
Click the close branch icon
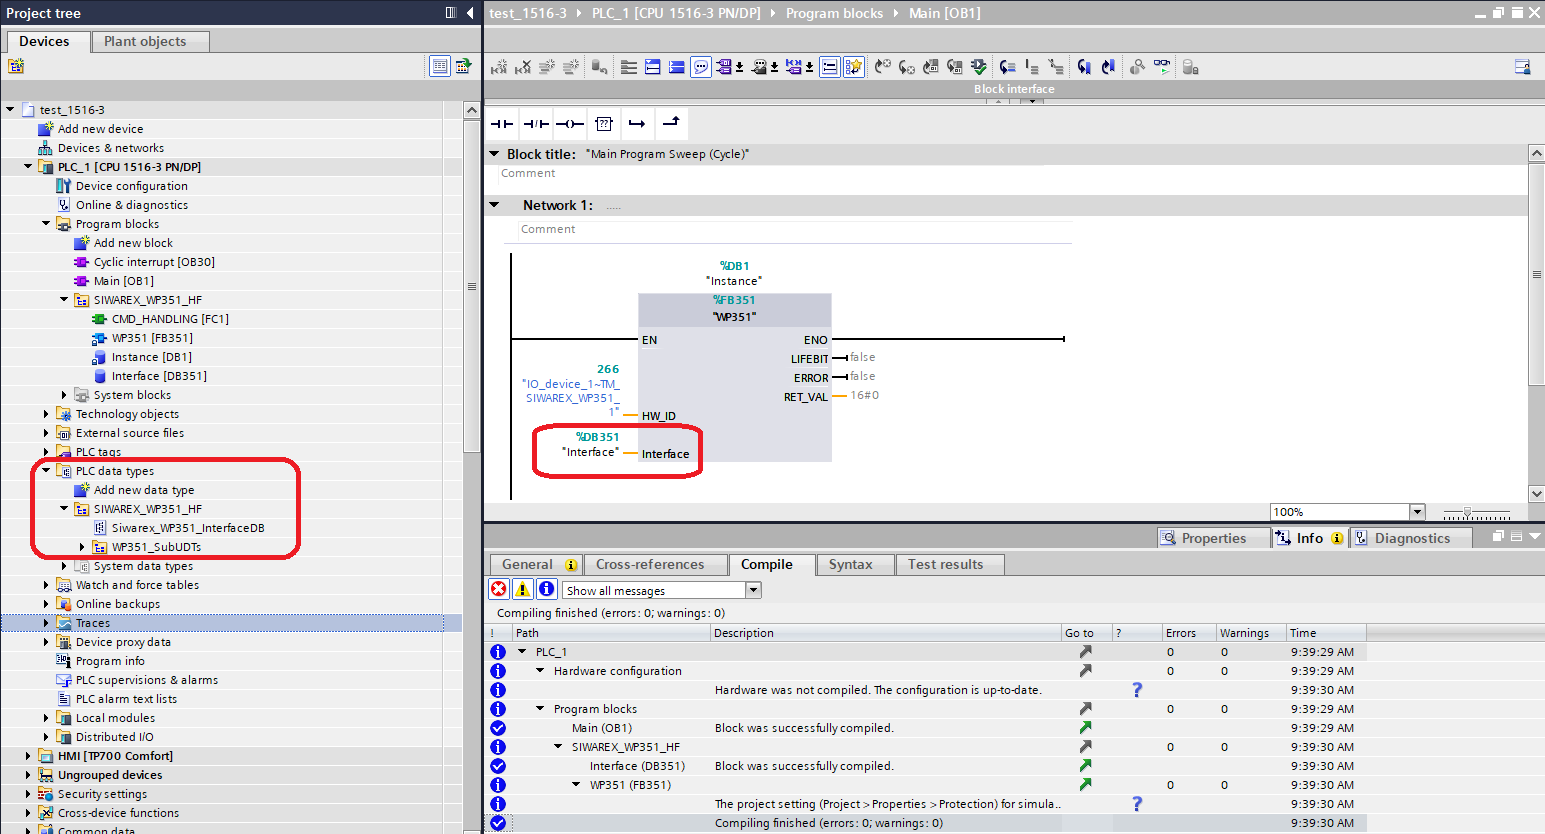(x=671, y=123)
